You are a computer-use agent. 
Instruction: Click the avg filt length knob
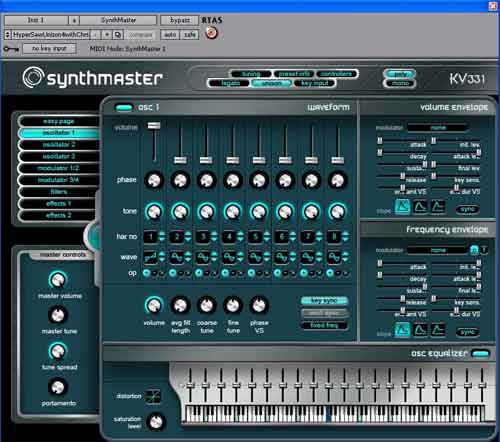[180, 305]
